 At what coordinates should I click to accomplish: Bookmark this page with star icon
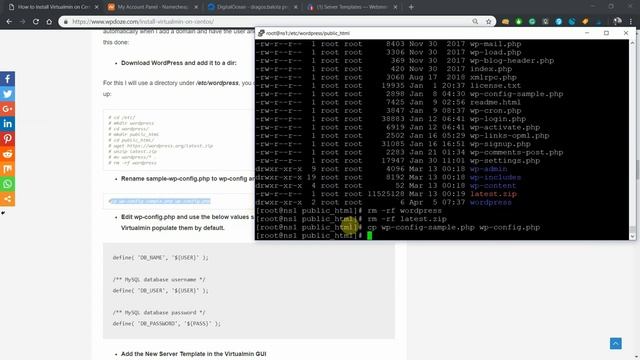click(x=489, y=22)
